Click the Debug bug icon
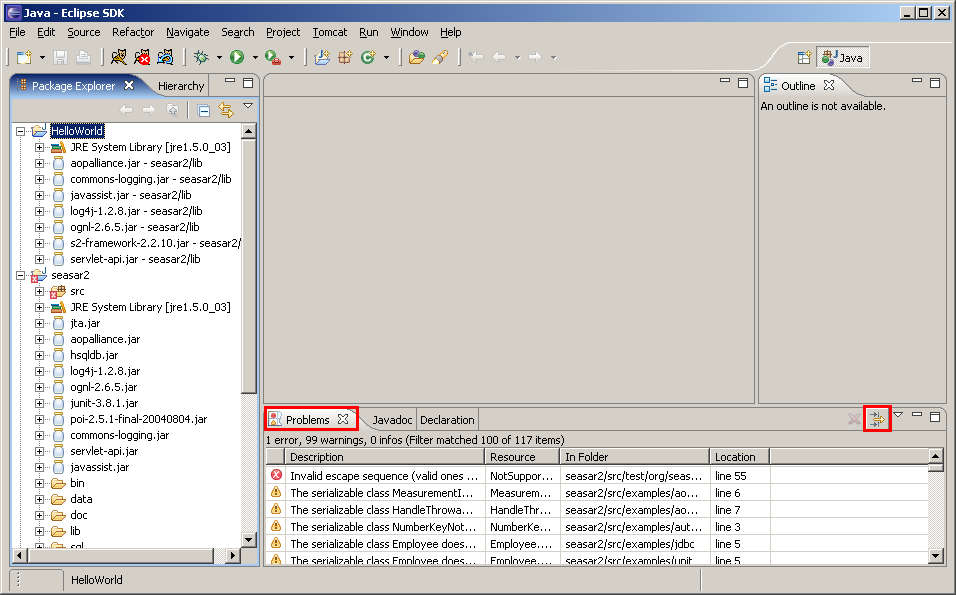 [201, 58]
